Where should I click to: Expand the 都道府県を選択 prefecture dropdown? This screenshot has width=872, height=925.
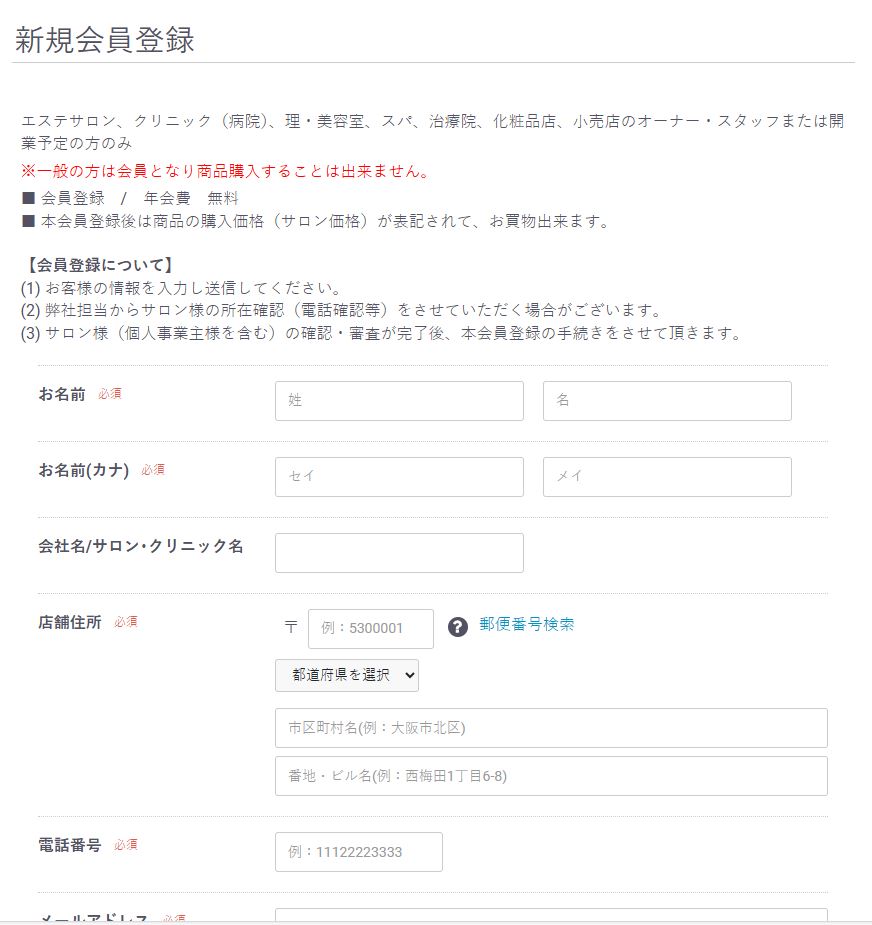coord(347,676)
